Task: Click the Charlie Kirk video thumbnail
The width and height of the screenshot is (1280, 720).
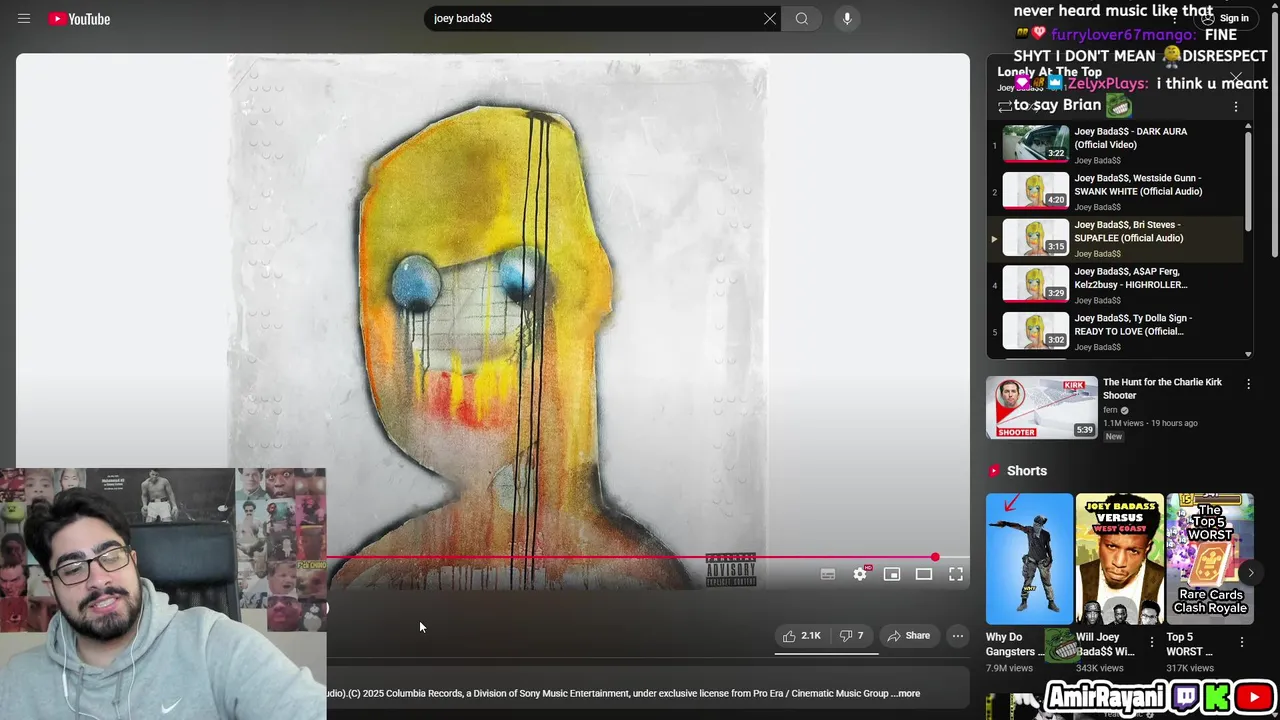Action: tap(1041, 407)
